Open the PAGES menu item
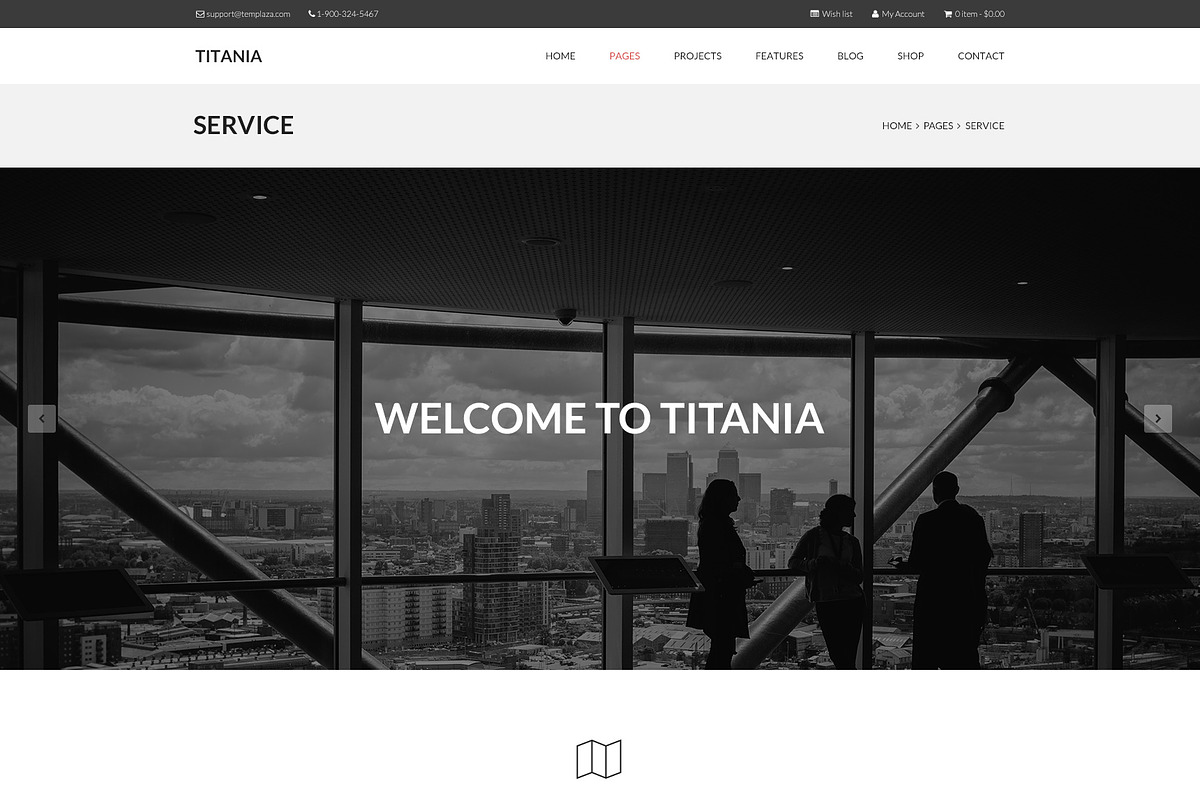This screenshot has height=800, width=1200. click(624, 56)
